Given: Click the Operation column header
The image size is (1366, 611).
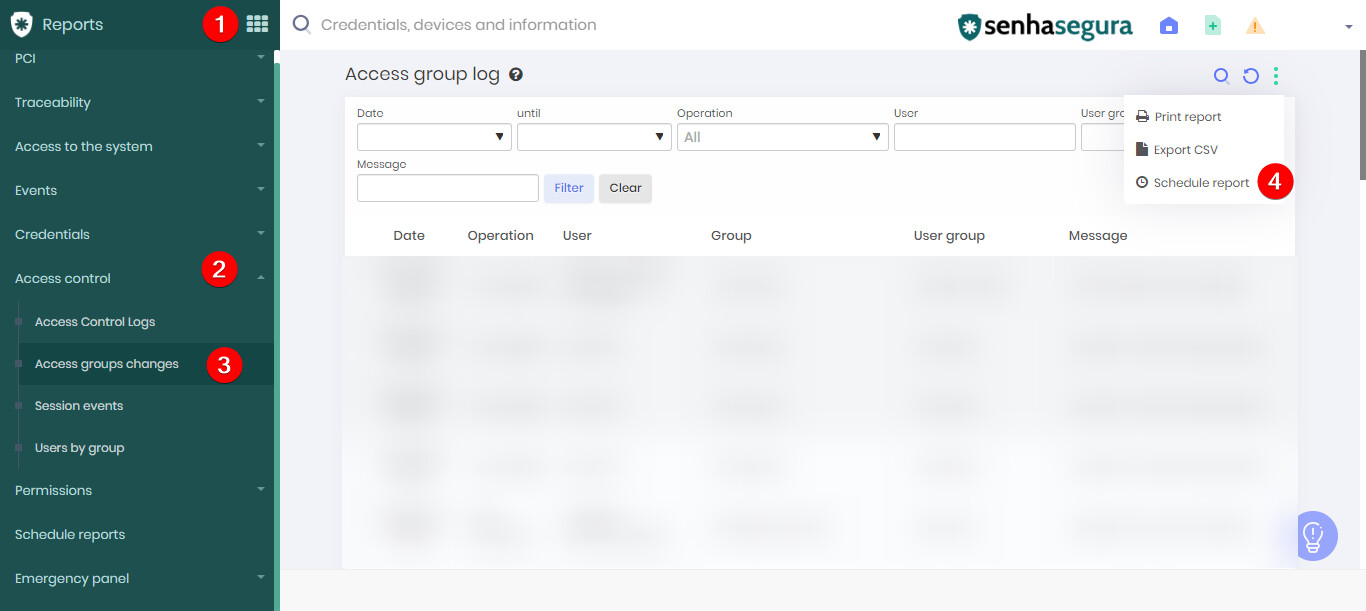Looking at the screenshot, I should coord(501,236).
